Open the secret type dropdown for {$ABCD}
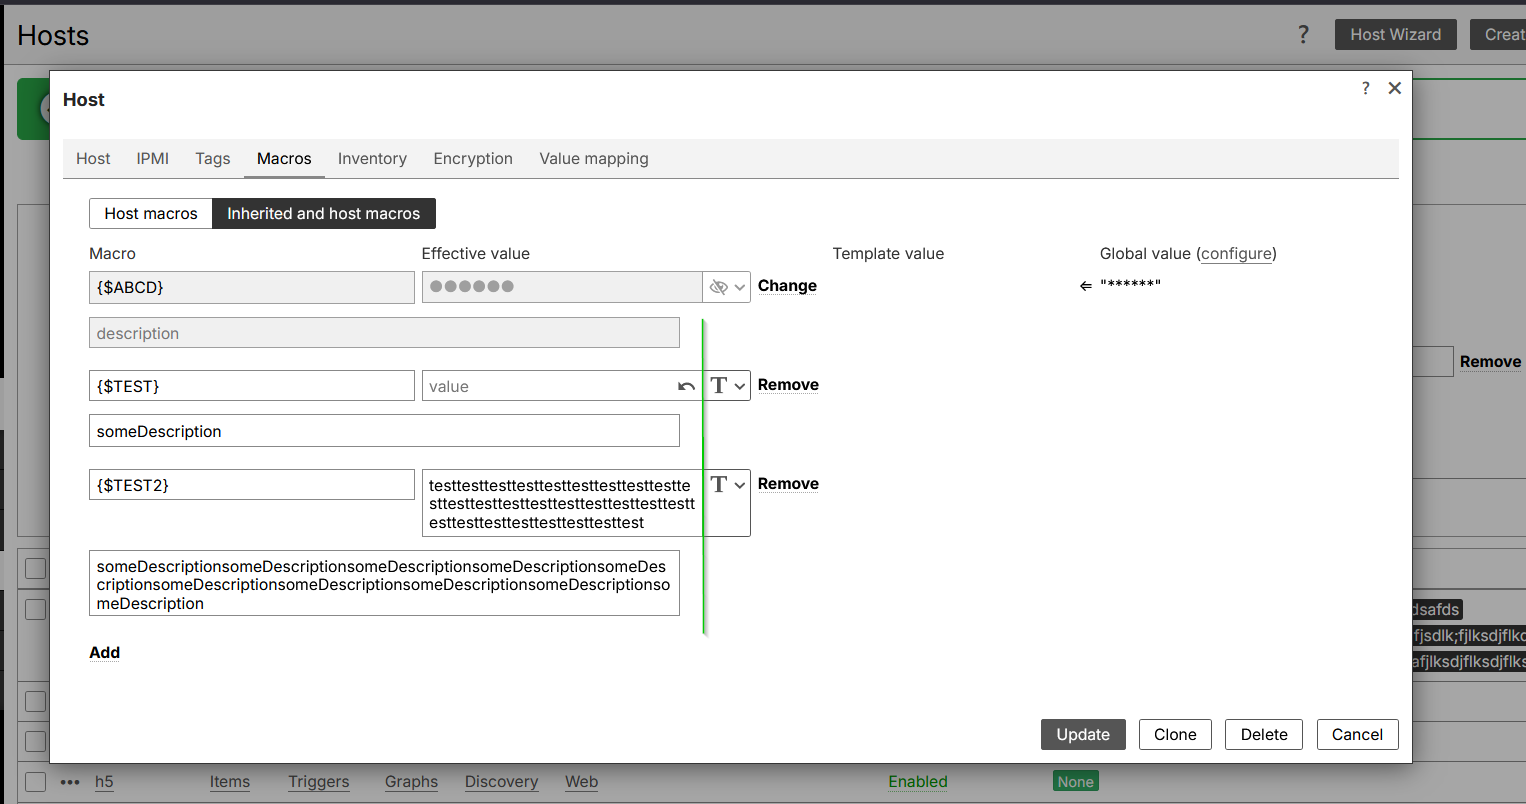The image size is (1526, 804). [x=727, y=287]
